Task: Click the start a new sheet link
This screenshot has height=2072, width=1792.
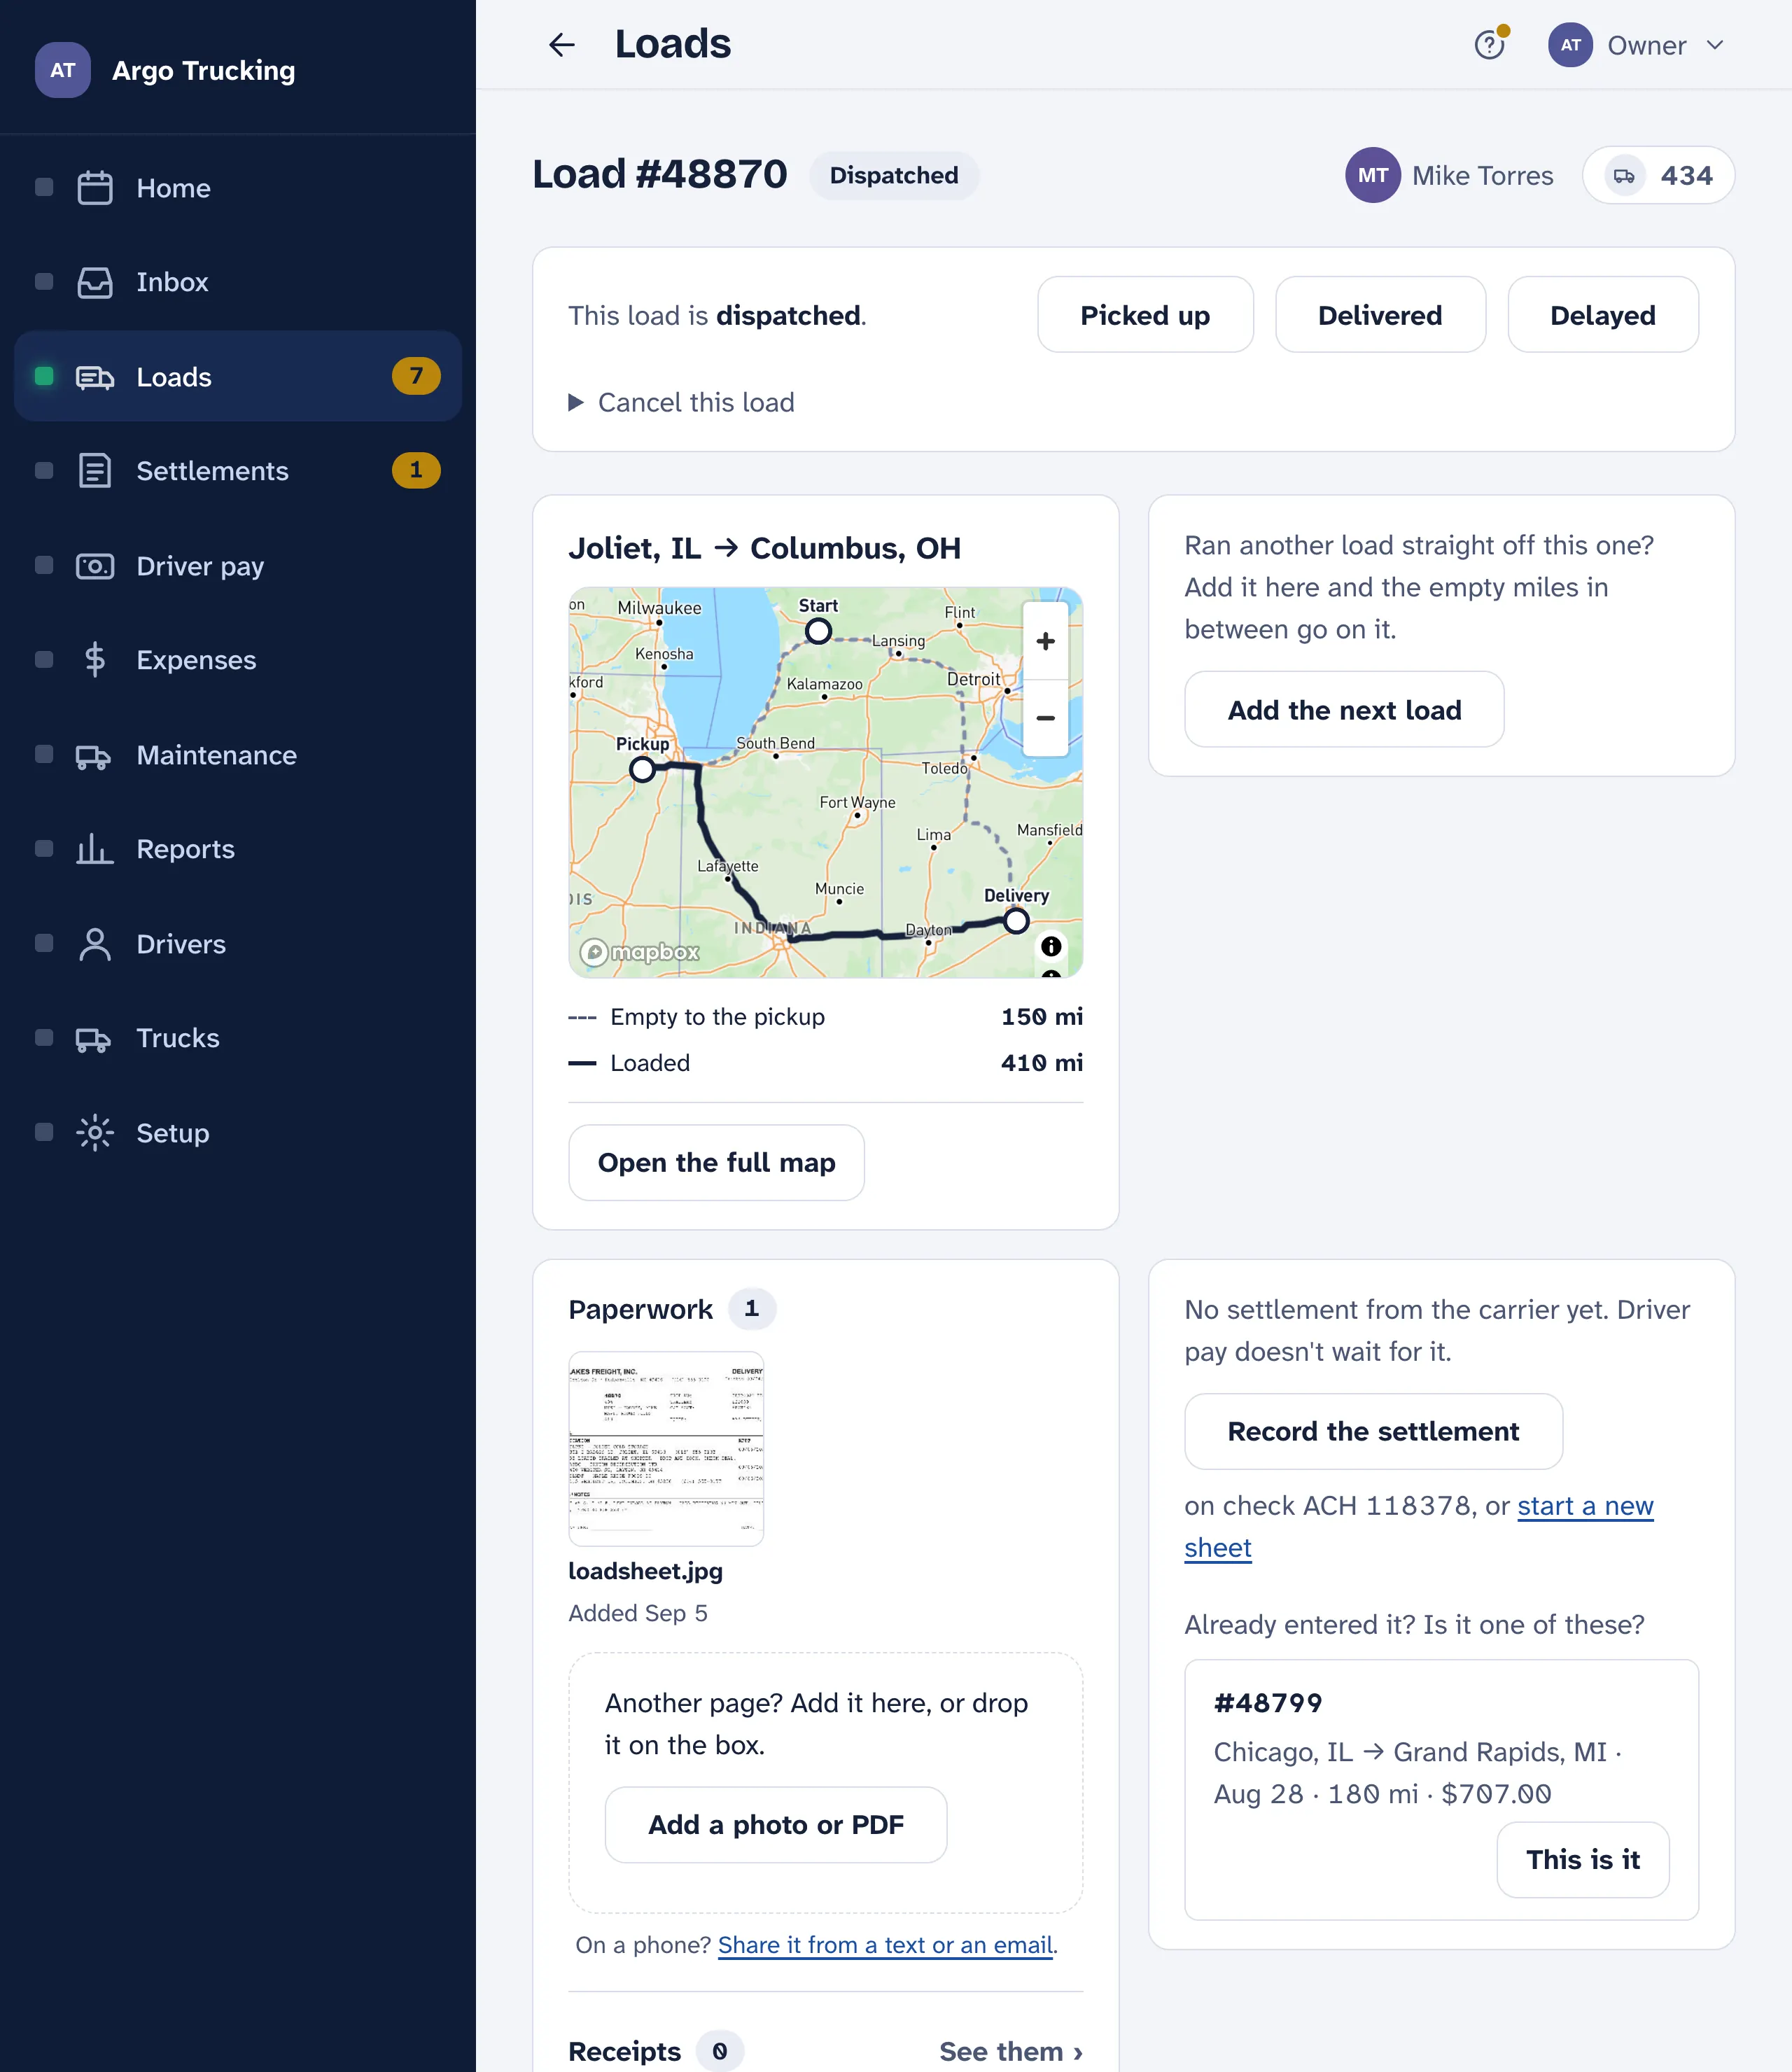Action: [x=1586, y=1506]
